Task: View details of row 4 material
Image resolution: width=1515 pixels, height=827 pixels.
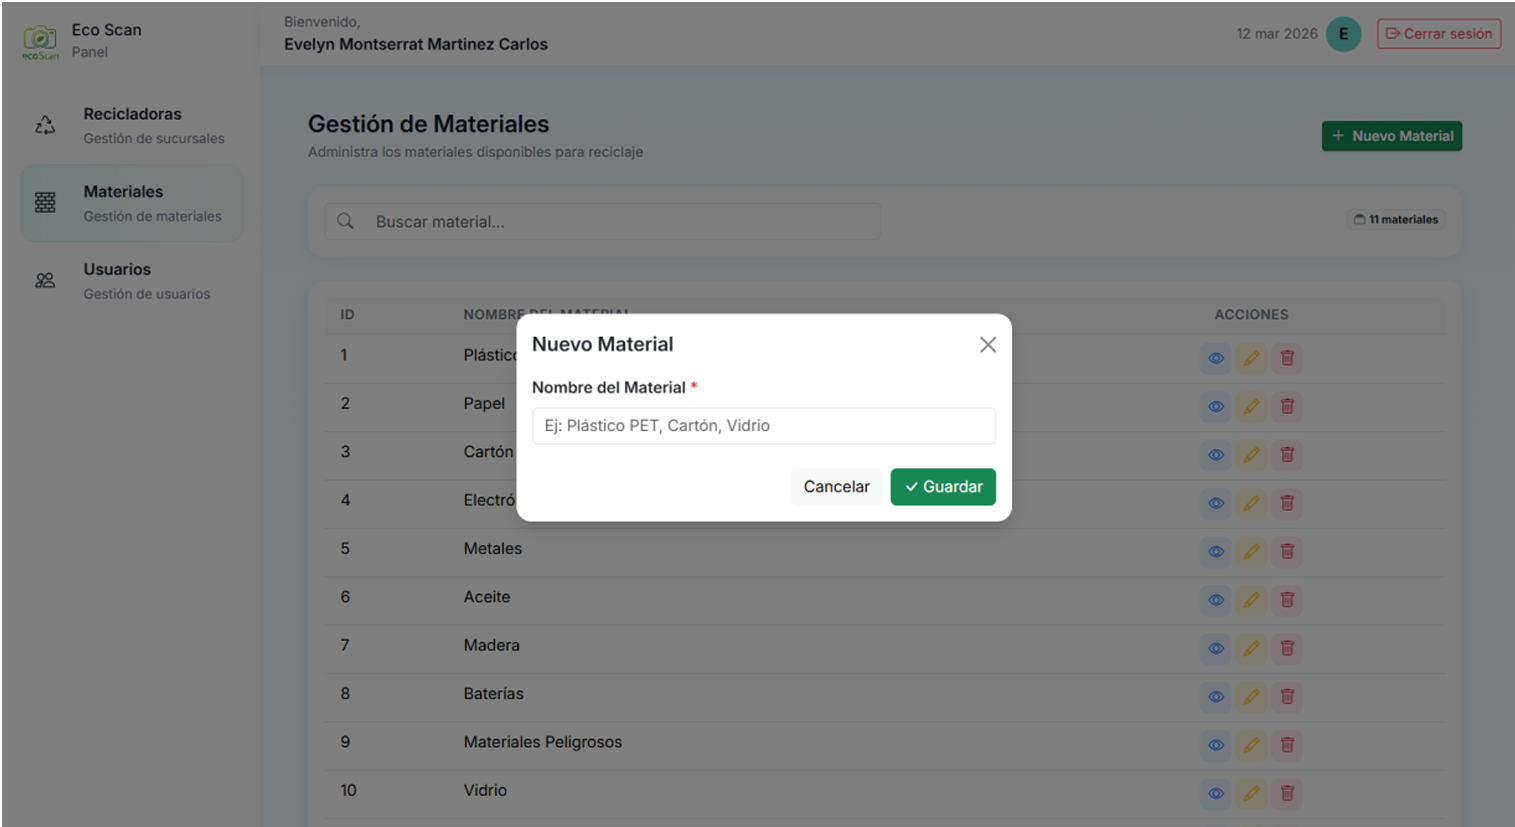Action: (x=1216, y=503)
